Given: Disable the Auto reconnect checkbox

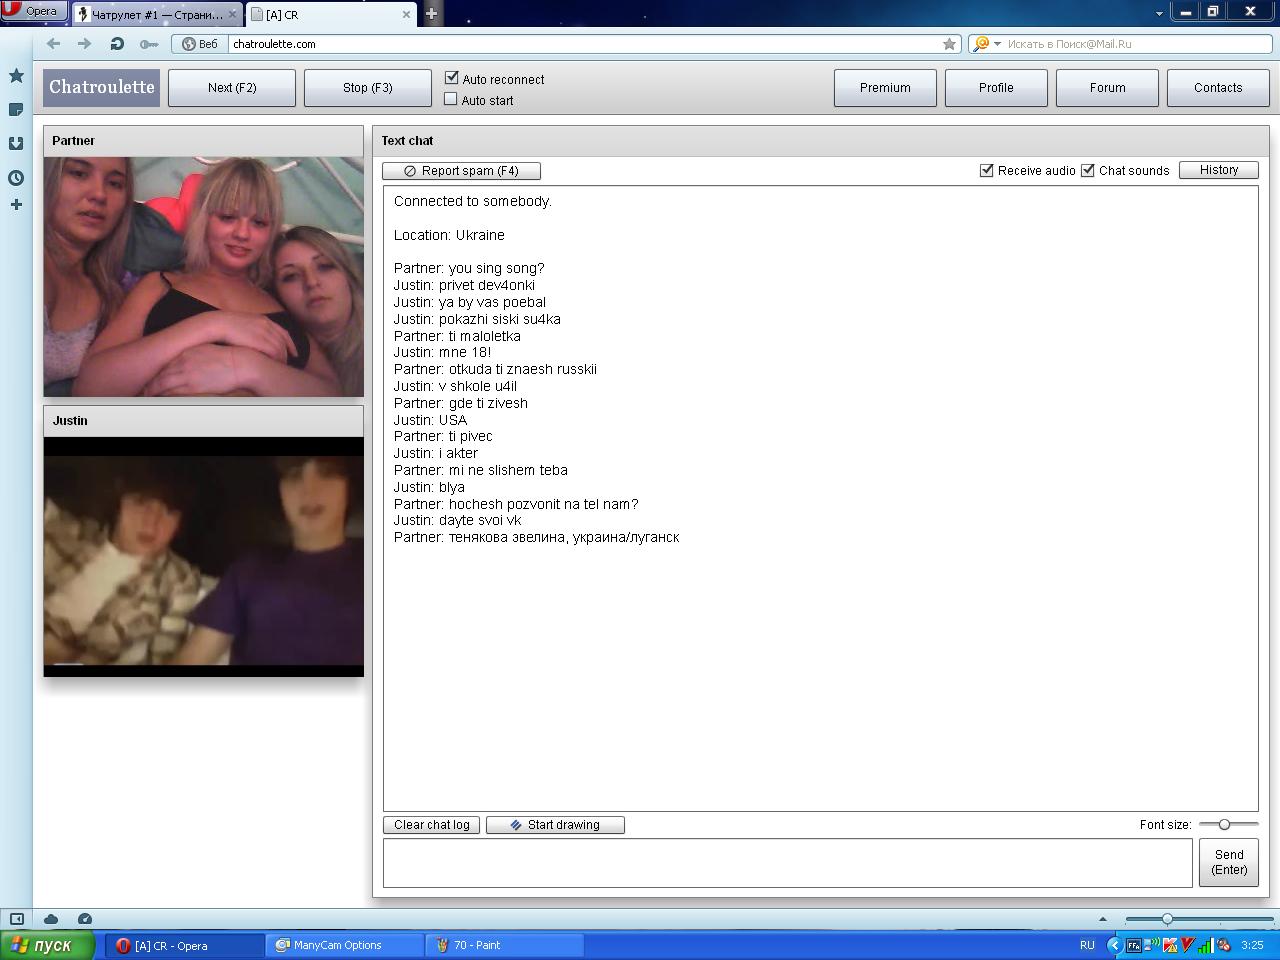Looking at the screenshot, I should (451, 77).
